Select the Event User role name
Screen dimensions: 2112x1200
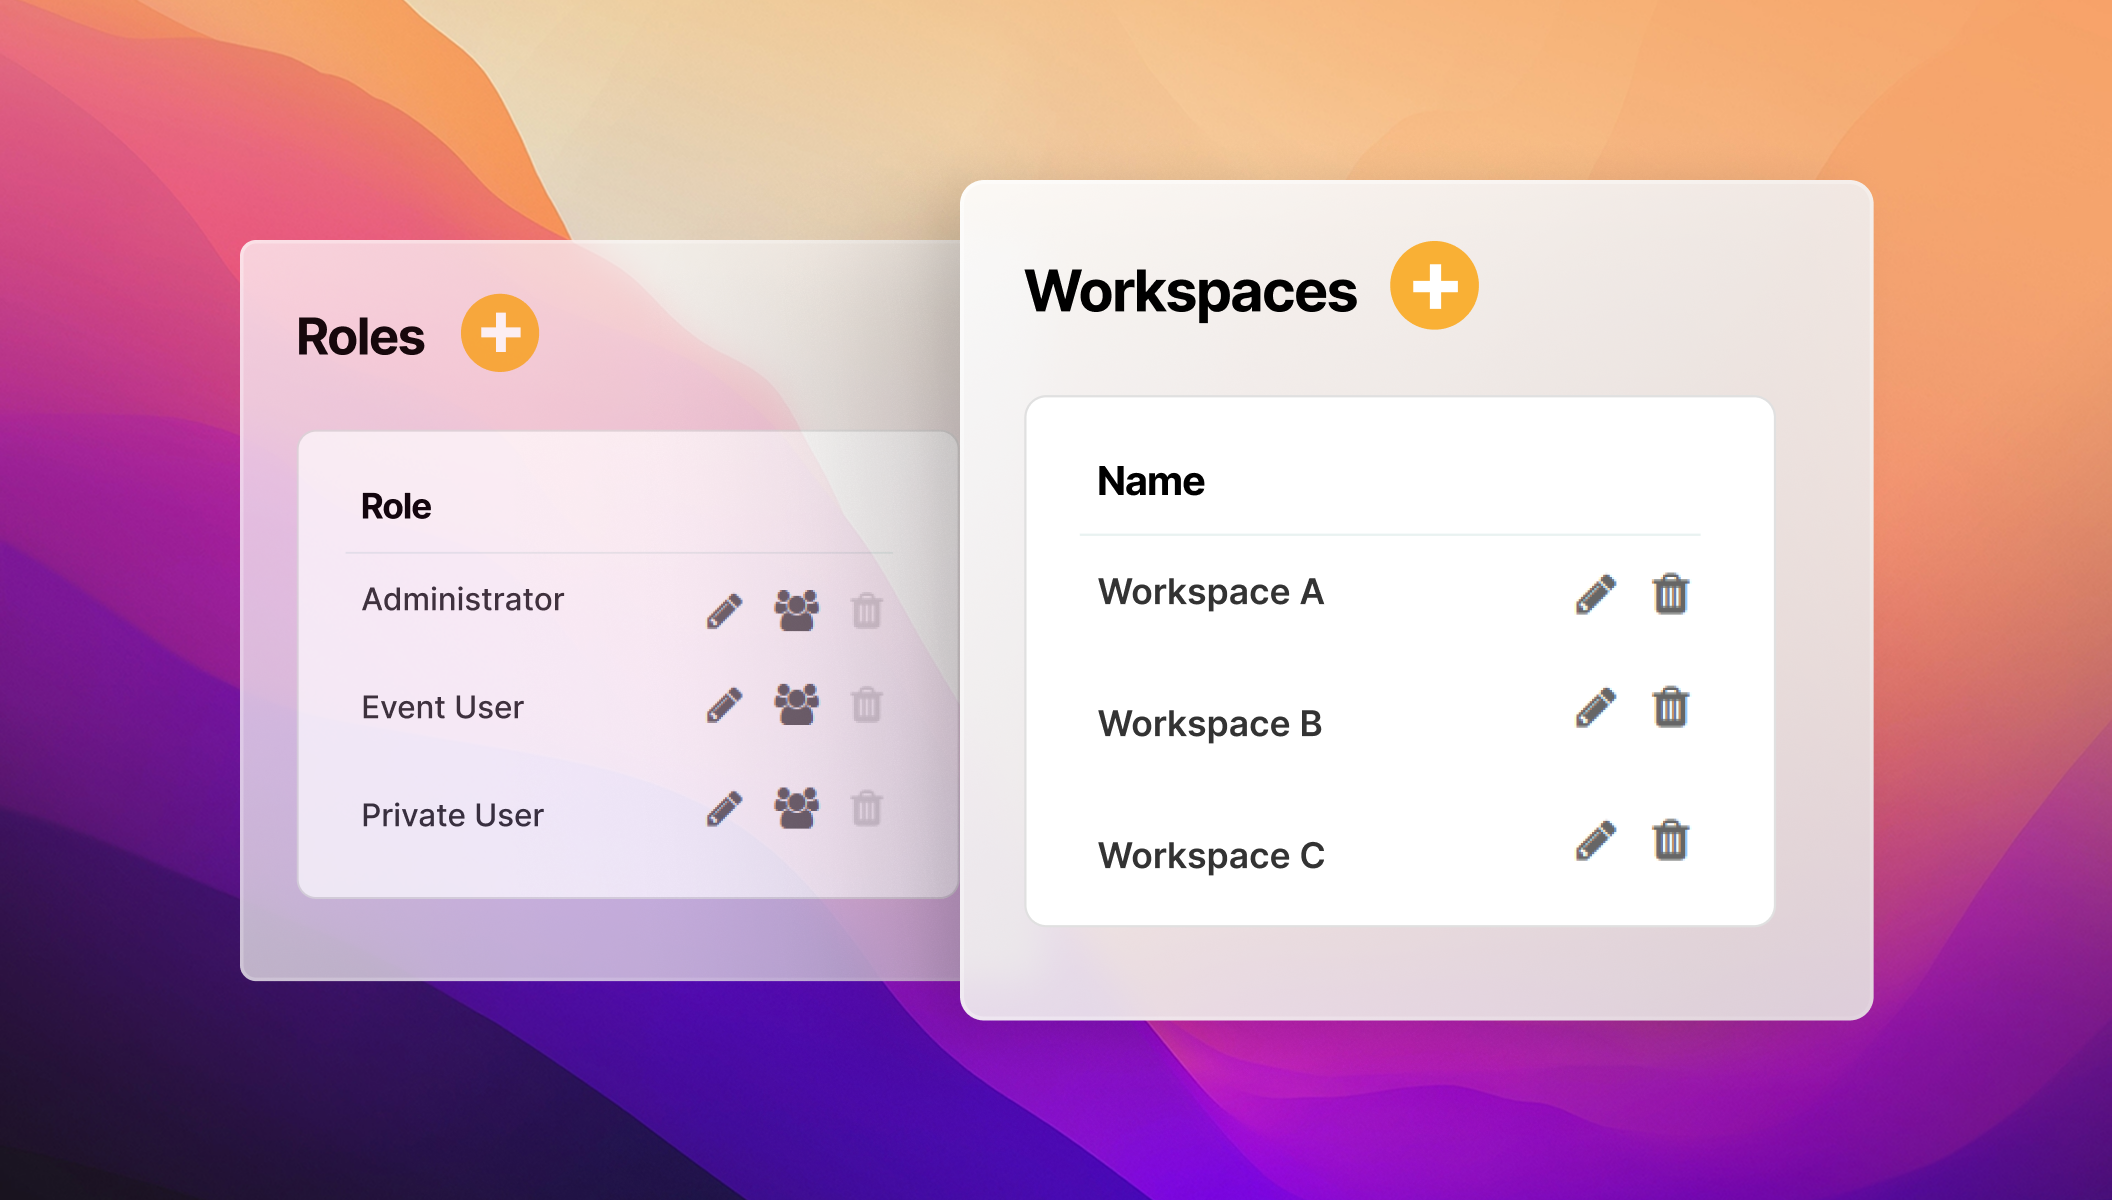(x=443, y=707)
